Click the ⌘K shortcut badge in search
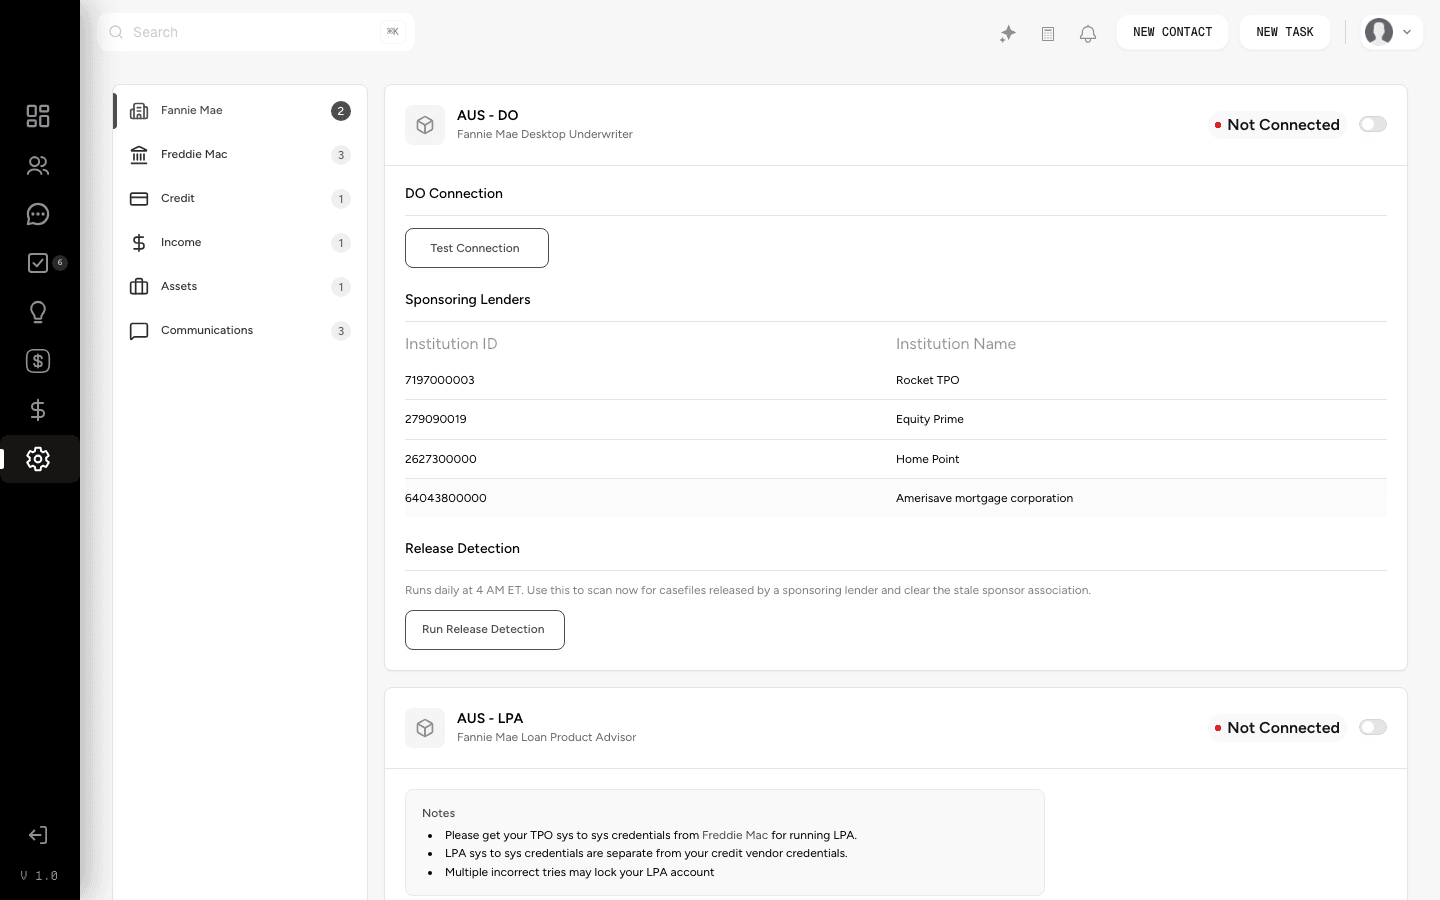1440x900 pixels. [x=393, y=32]
